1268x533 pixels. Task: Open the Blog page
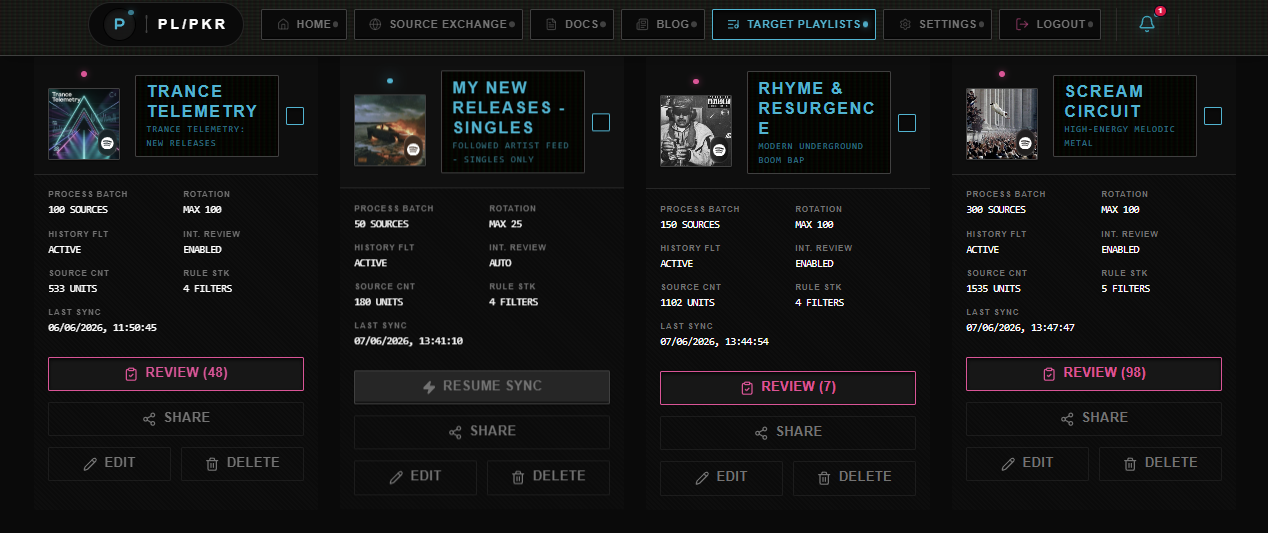coord(662,24)
